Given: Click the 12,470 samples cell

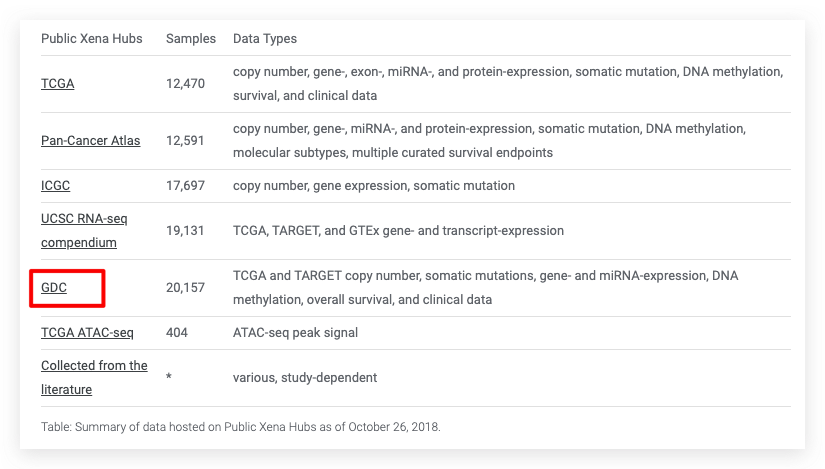Looking at the screenshot, I should [x=185, y=84].
